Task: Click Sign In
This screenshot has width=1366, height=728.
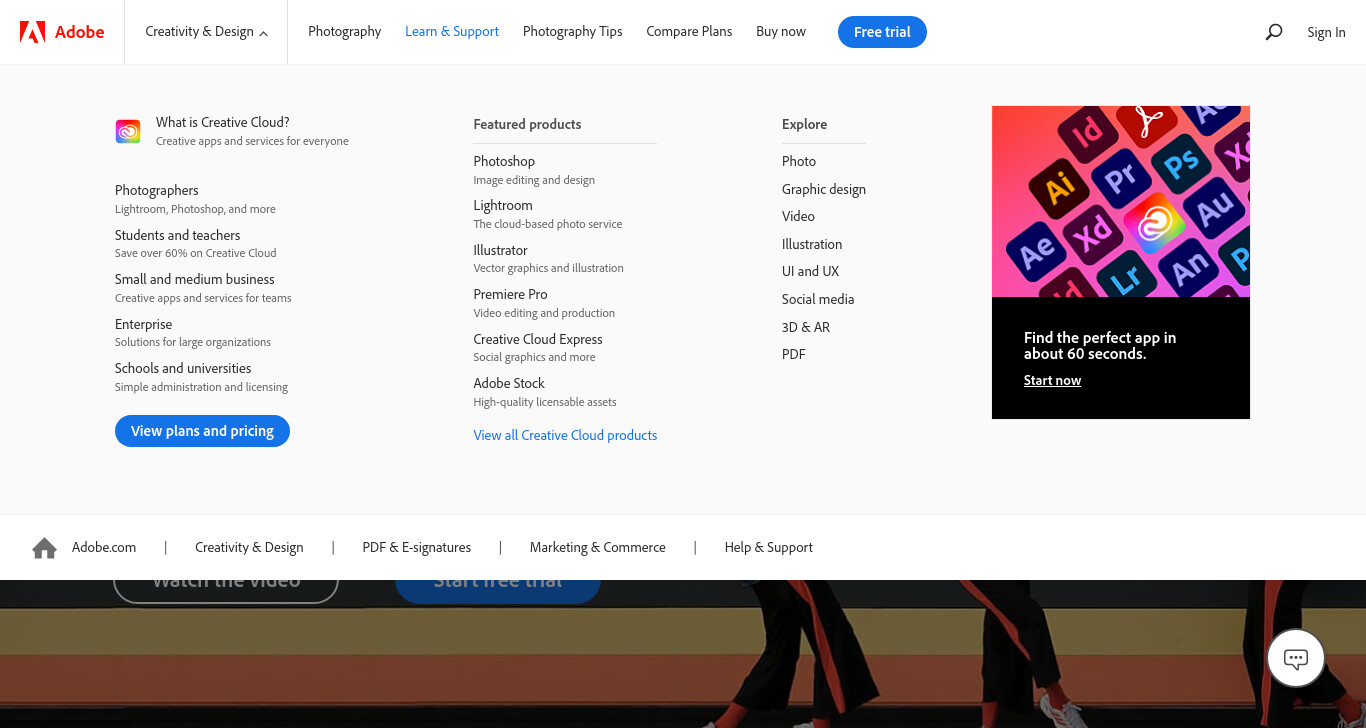Action: point(1326,32)
